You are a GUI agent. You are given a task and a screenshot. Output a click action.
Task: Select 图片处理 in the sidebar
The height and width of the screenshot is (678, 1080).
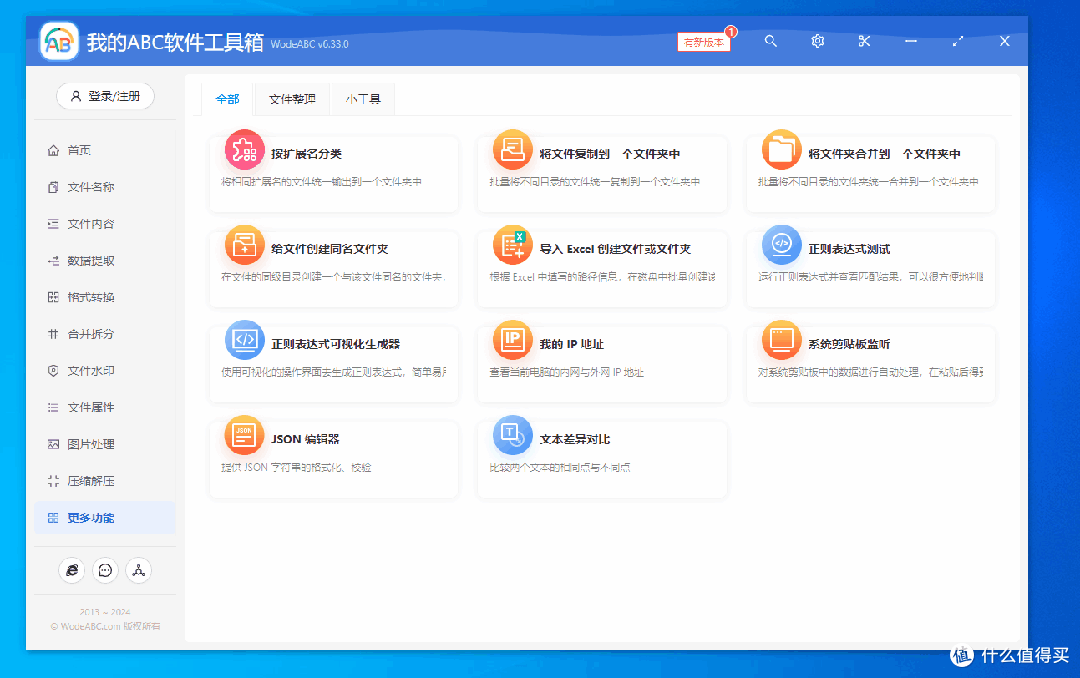(105, 444)
